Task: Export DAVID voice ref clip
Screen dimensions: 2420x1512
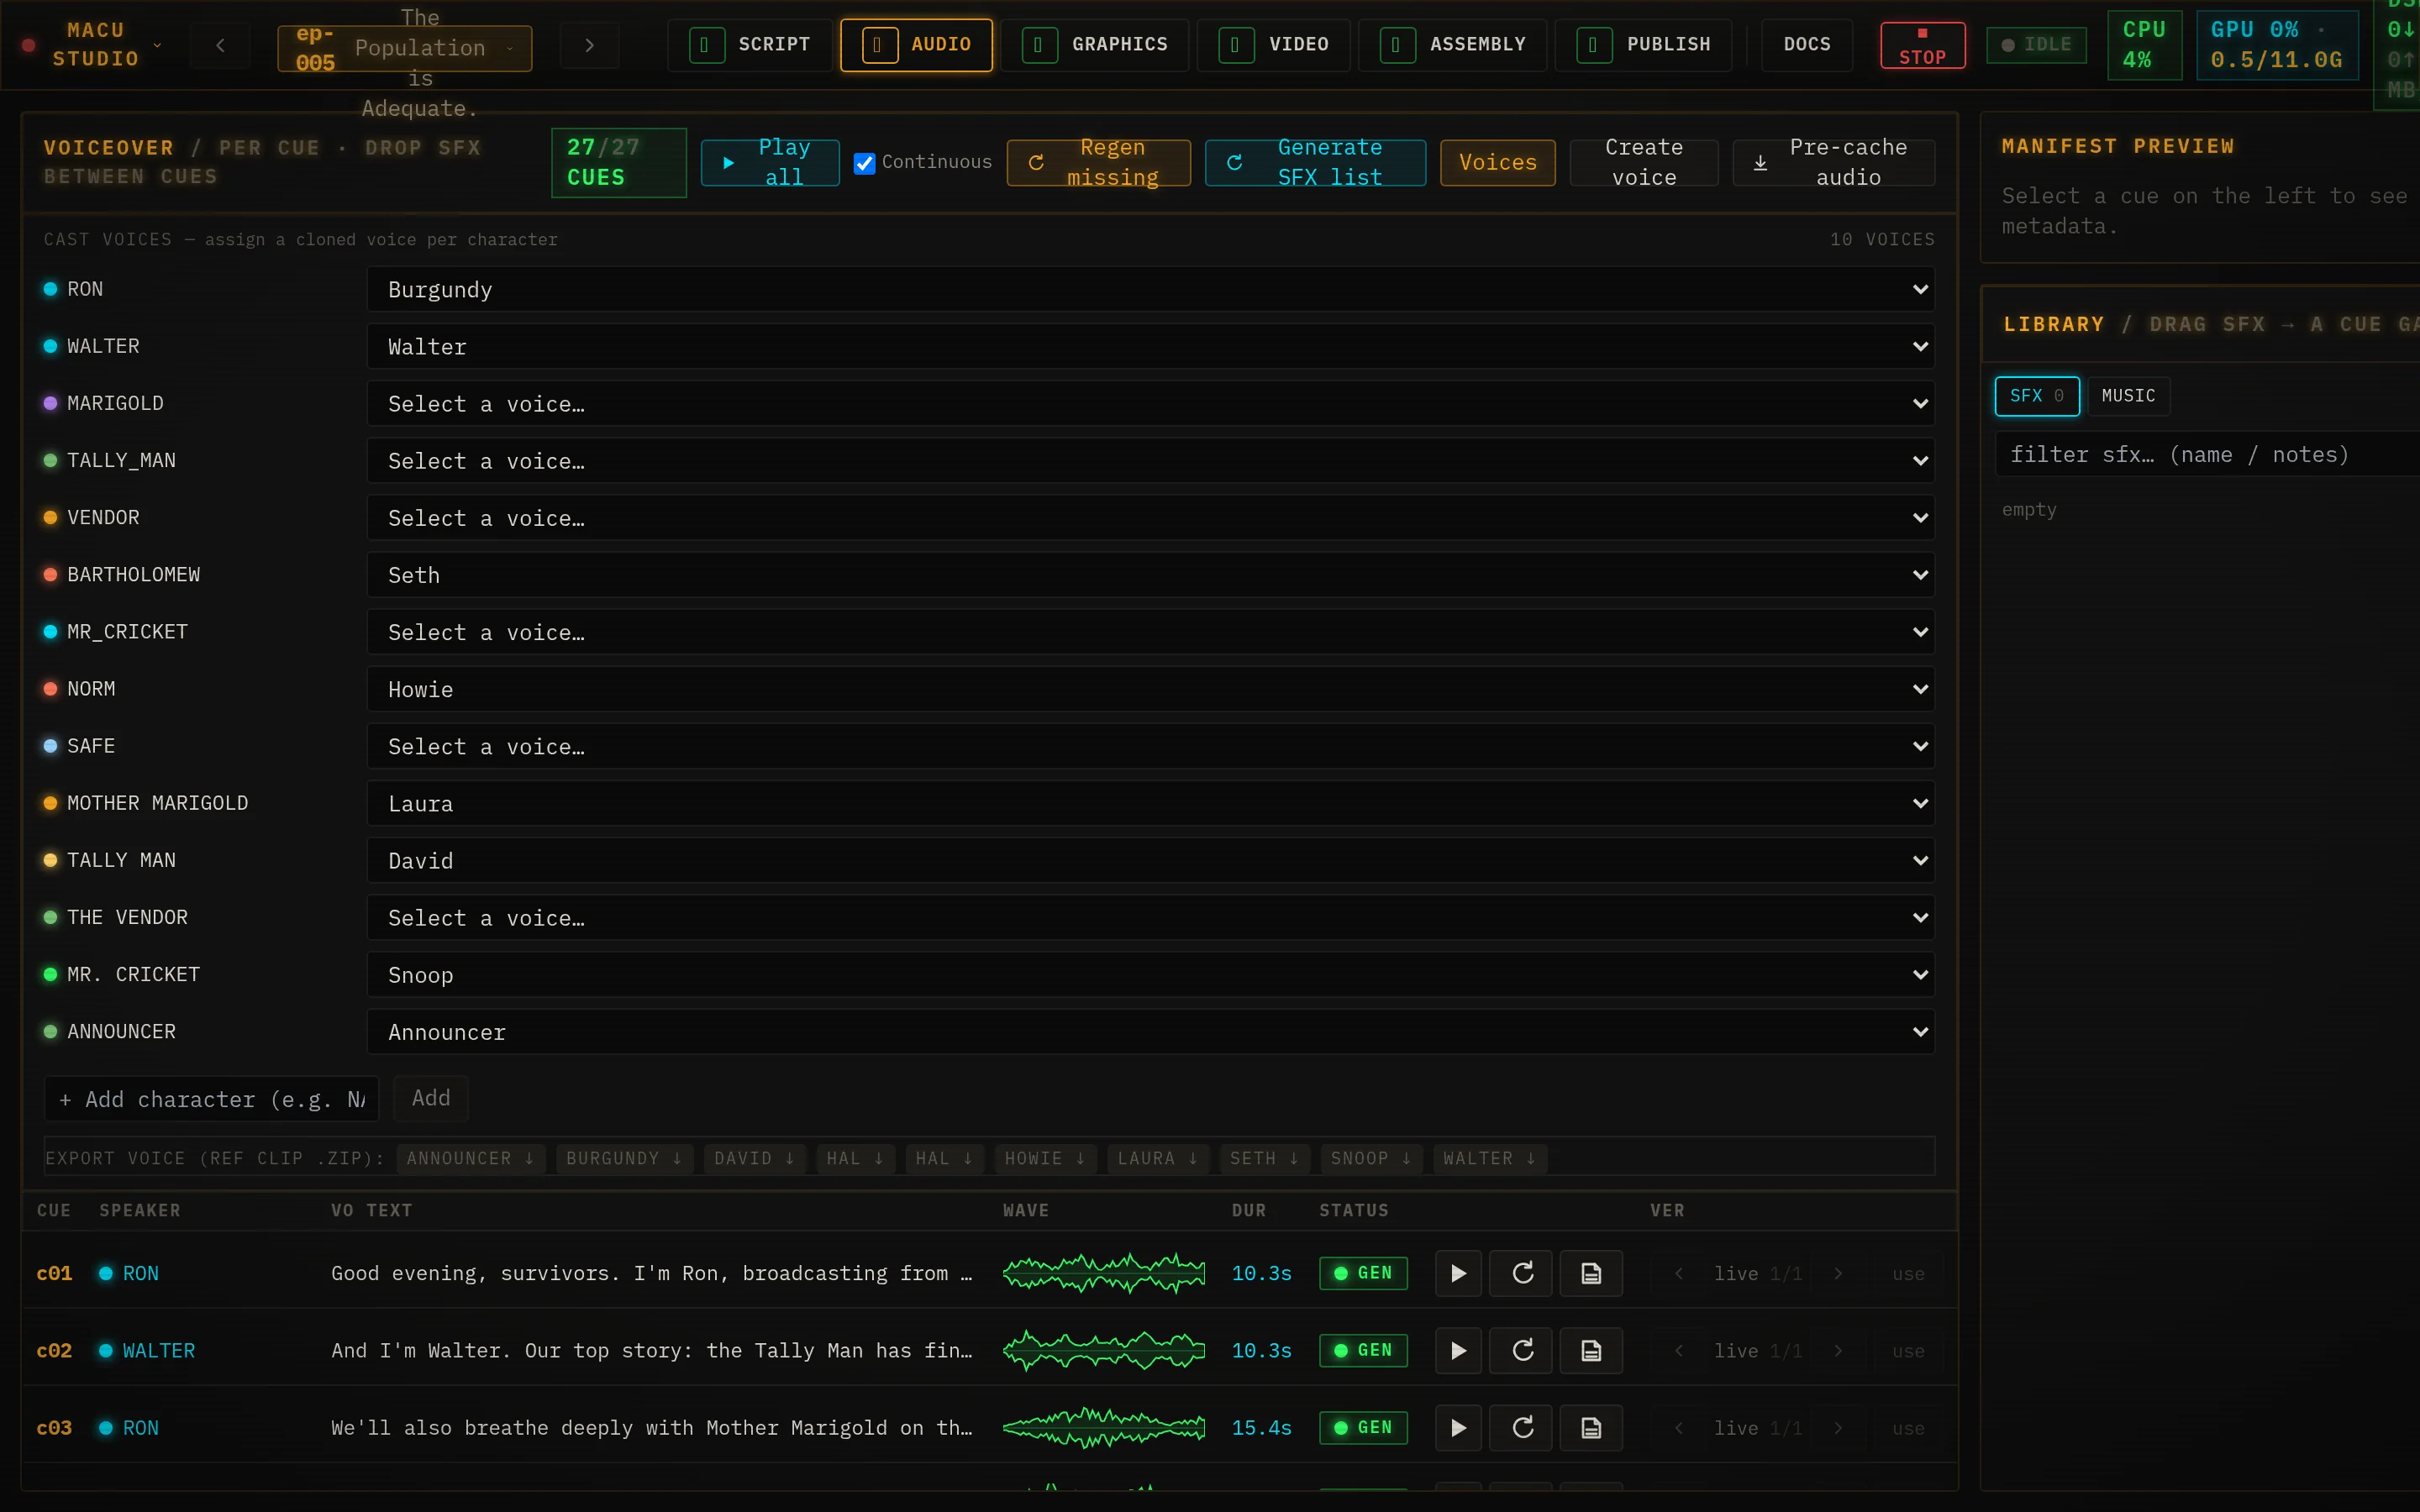Action: [754, 1158]
